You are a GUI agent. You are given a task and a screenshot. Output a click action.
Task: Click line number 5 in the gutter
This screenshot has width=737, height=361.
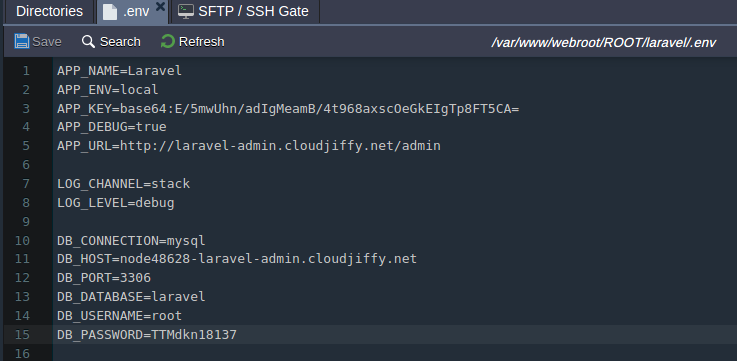coord(25,146)
